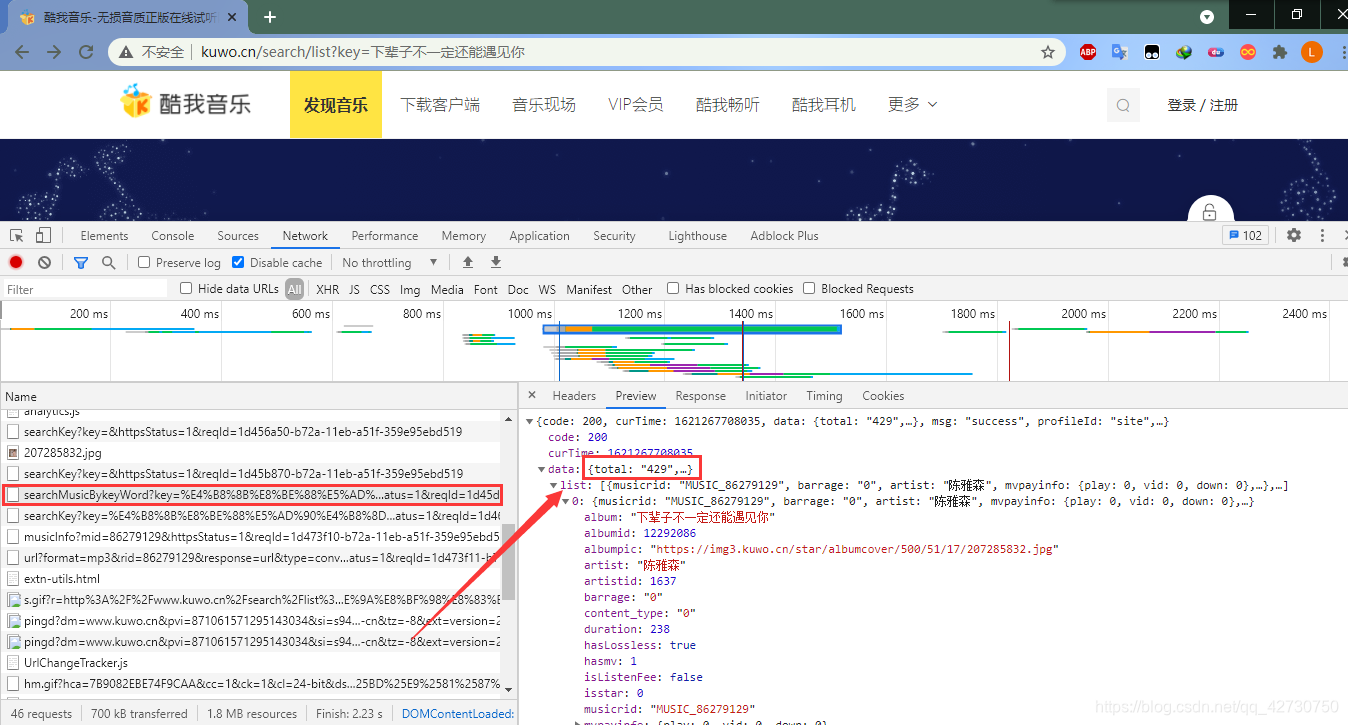Click the 登录 / 注册 link
The height and width of the screenshot is (725, 1348).
click(1203, 104)
